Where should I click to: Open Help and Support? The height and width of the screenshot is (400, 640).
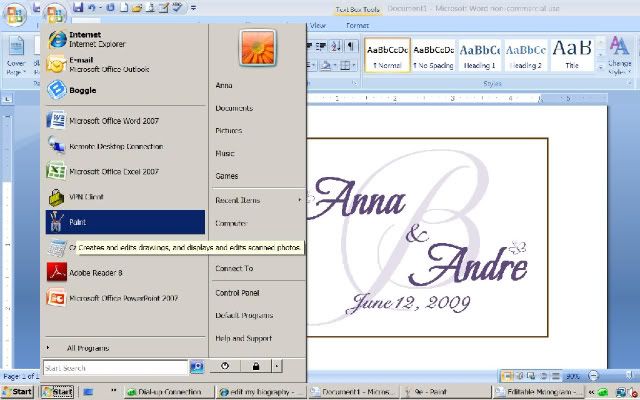pos(243,338)
